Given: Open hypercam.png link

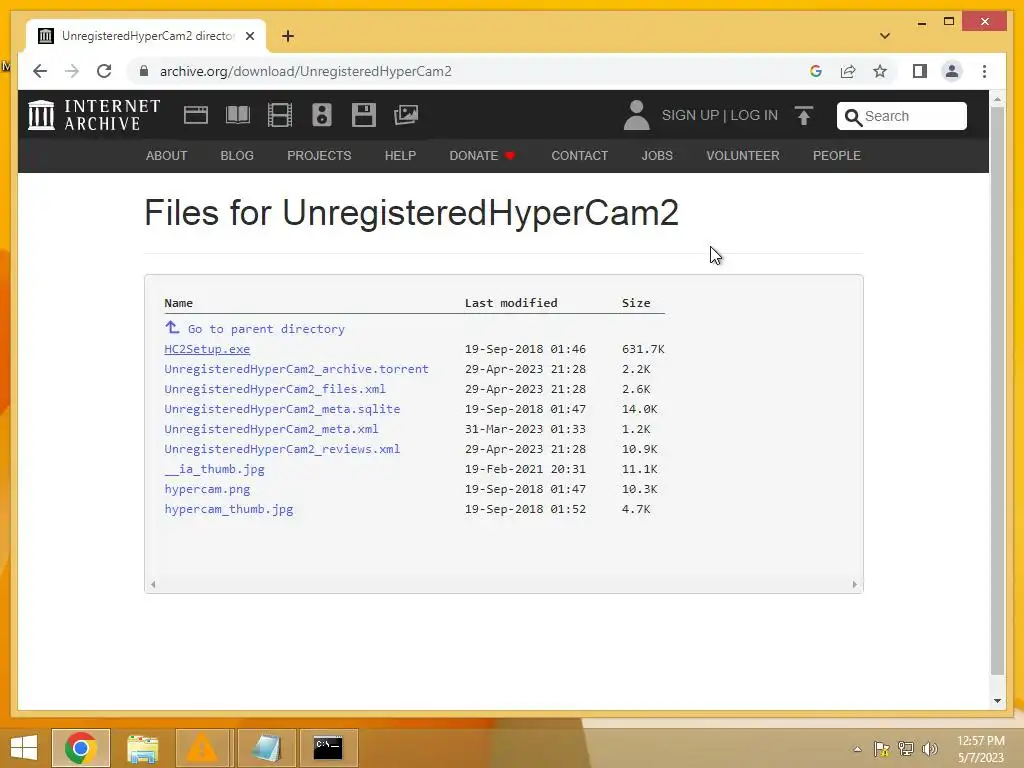Looking at the screenshot, I should (x=207, y=489).
